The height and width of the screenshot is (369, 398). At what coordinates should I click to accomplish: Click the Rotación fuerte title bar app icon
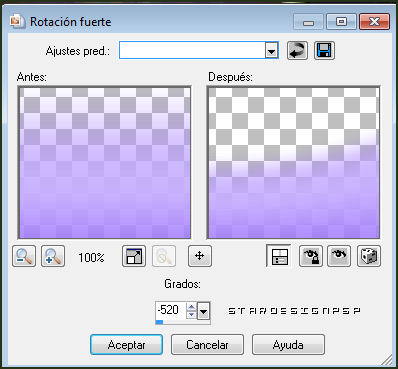pos(17,22)
